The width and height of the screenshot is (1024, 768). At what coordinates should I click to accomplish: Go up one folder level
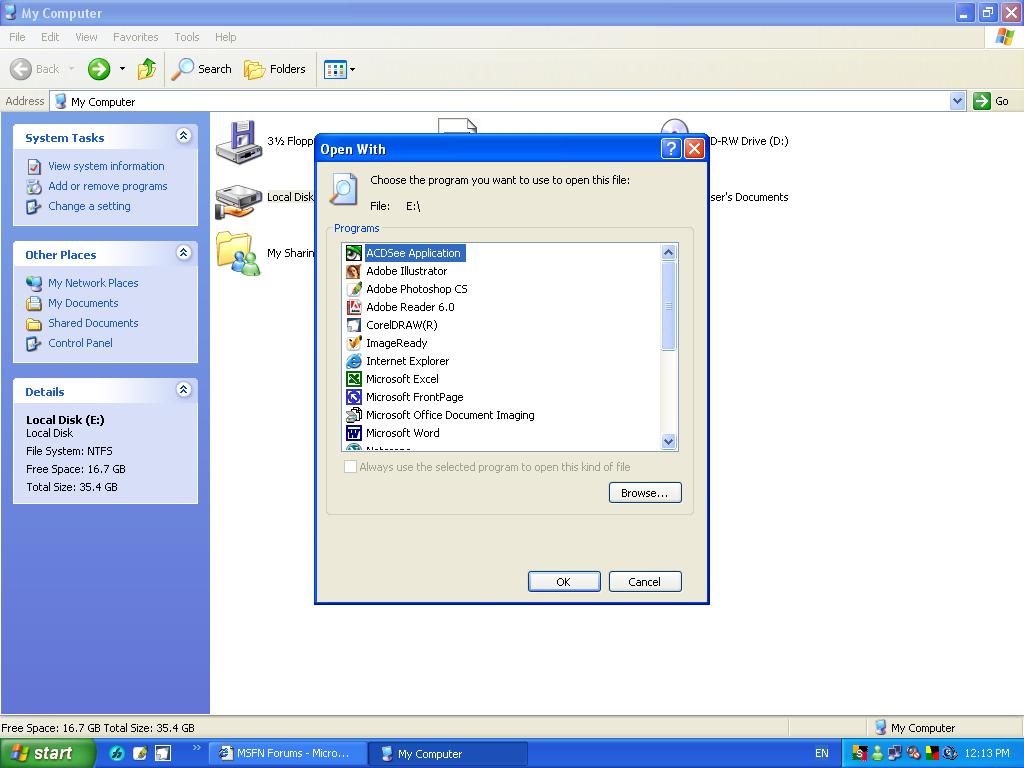click(x=147, y=69)
